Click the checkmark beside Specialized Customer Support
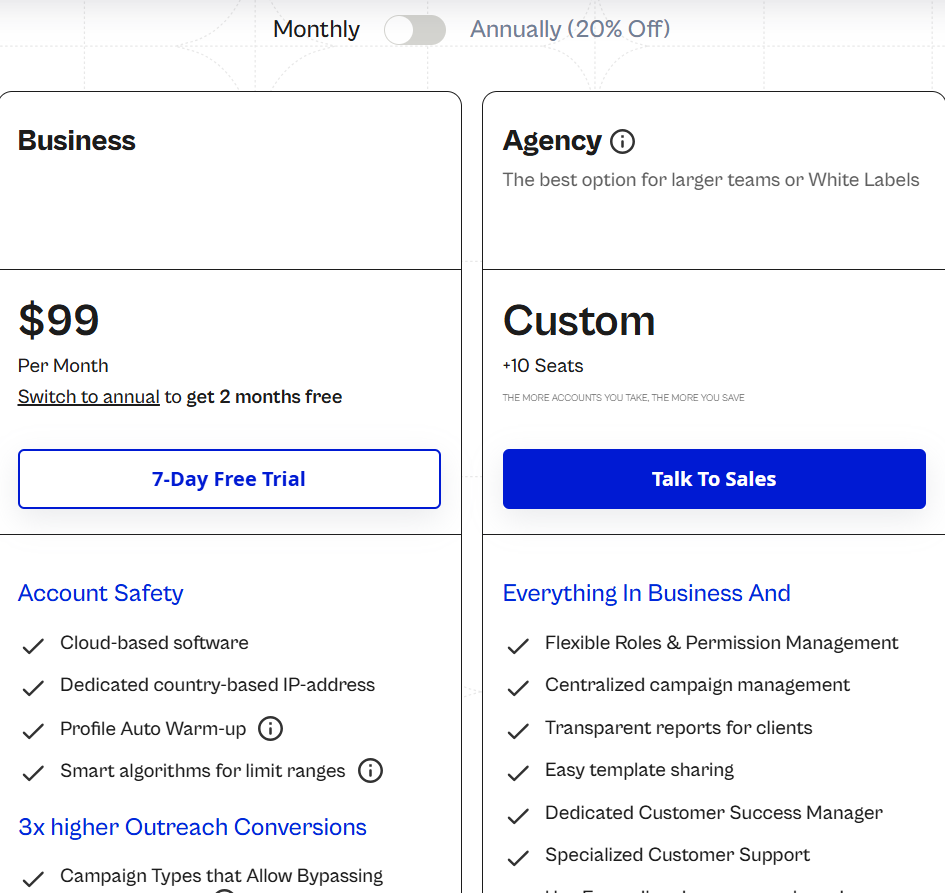 click(518, 857)
